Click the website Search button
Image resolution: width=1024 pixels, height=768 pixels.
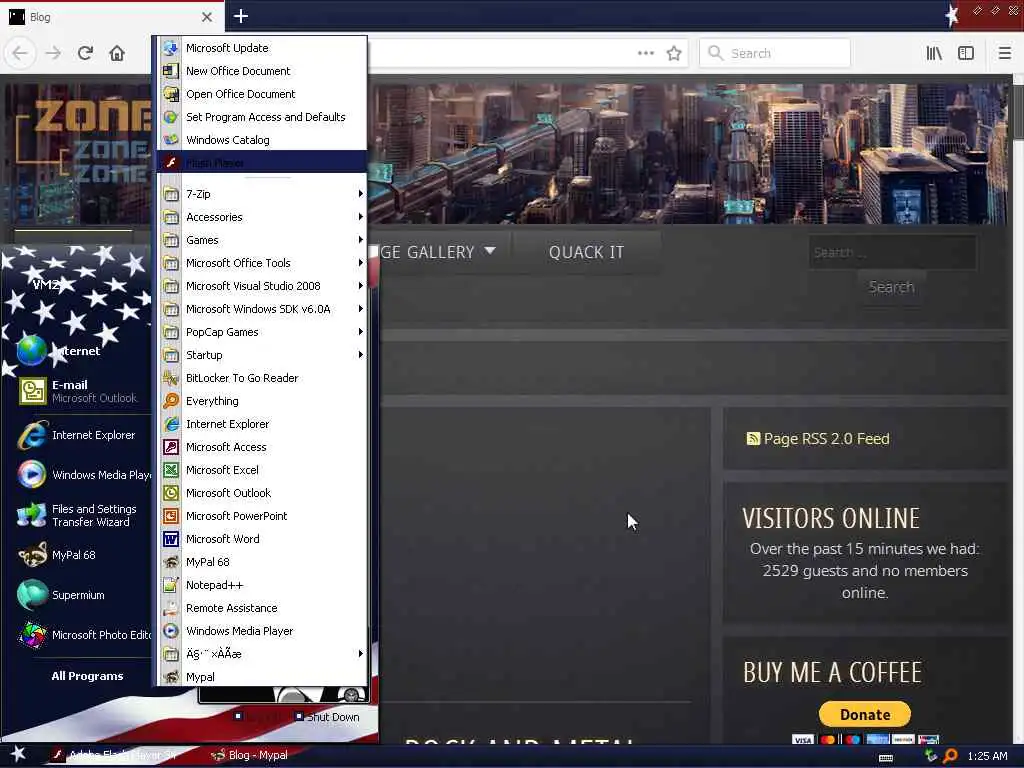[891, 287]
